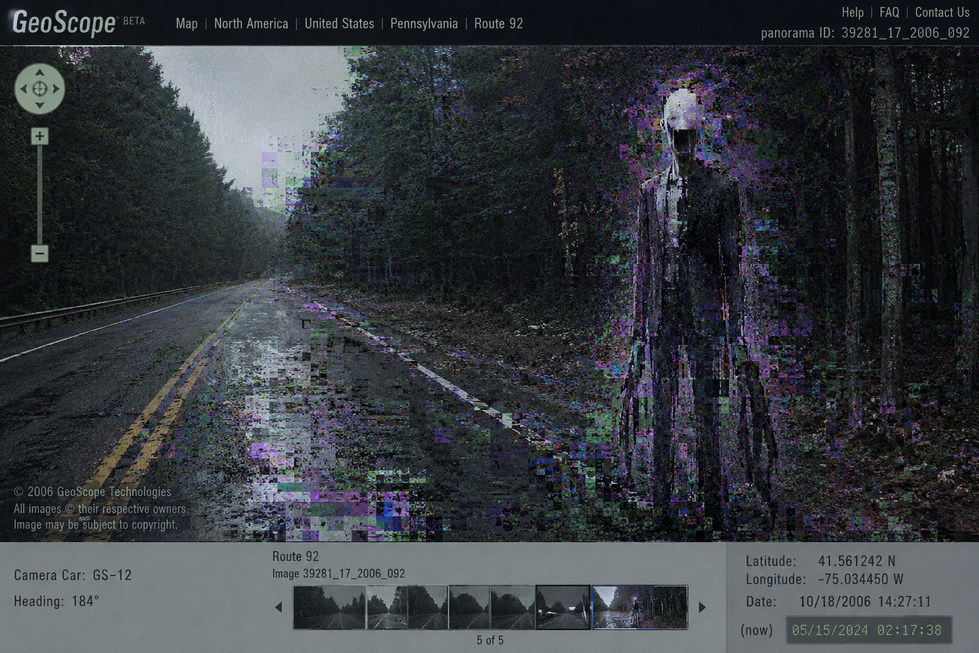Click the BETA label beside the logo
This screenshot has height=653, width=979.
point(134,21)
